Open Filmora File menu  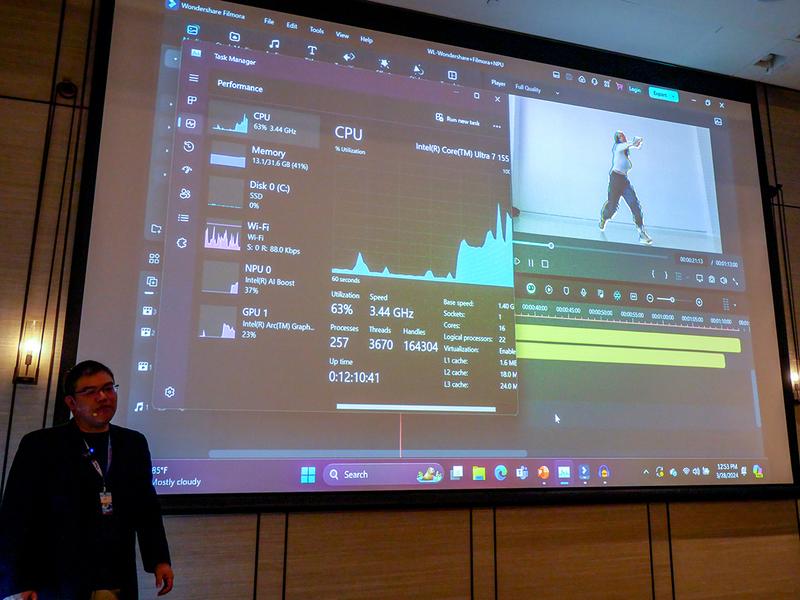pos(269,21)
